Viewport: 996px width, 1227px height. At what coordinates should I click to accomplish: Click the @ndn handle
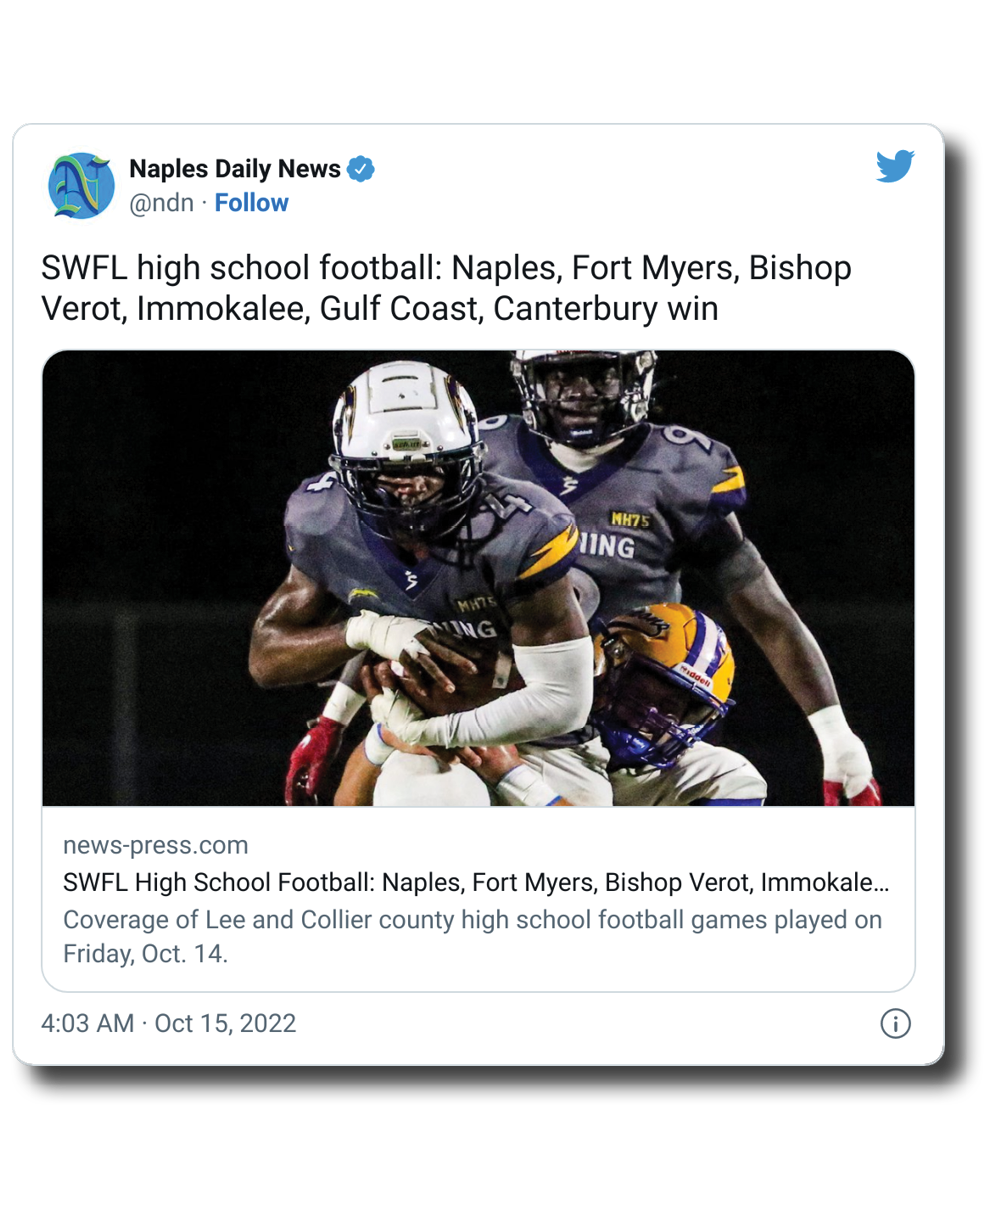pos(161,203)
